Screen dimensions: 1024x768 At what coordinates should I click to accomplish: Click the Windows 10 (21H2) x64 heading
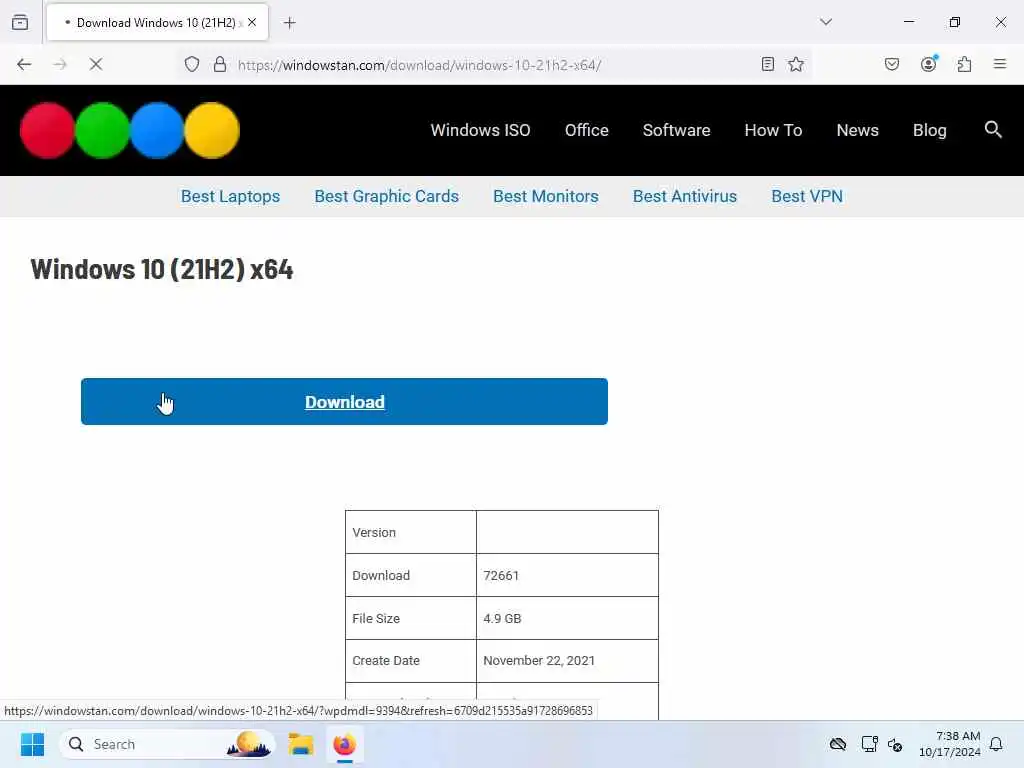pos(162,269)
